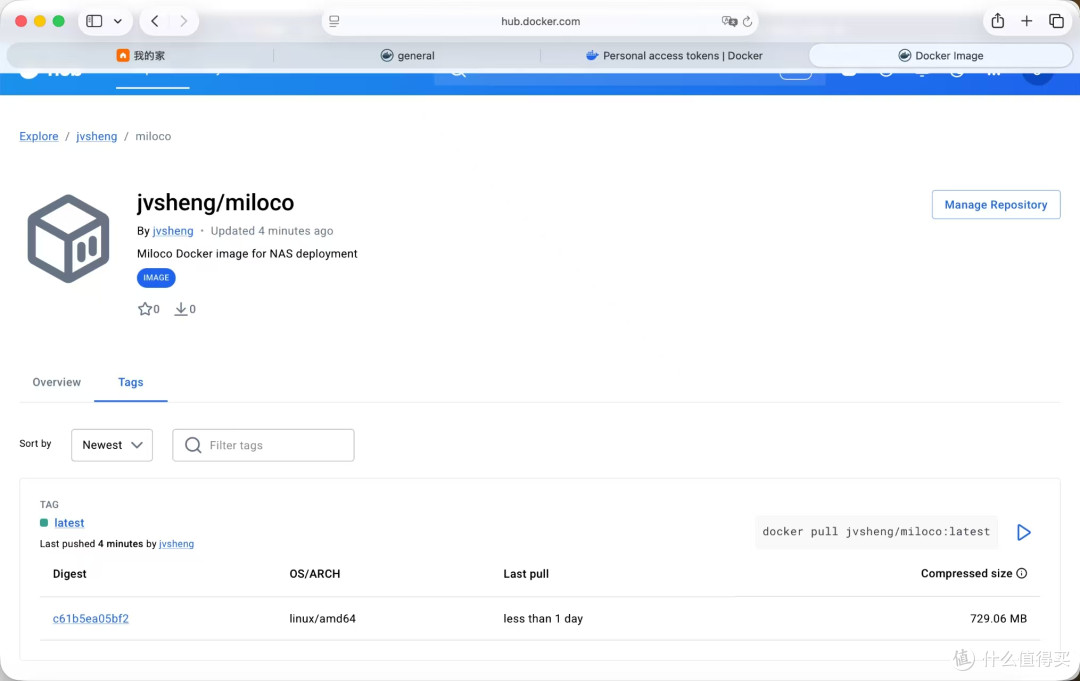
Task: Toggle the Safari sidebar icon
Action: tap(94, 21)
